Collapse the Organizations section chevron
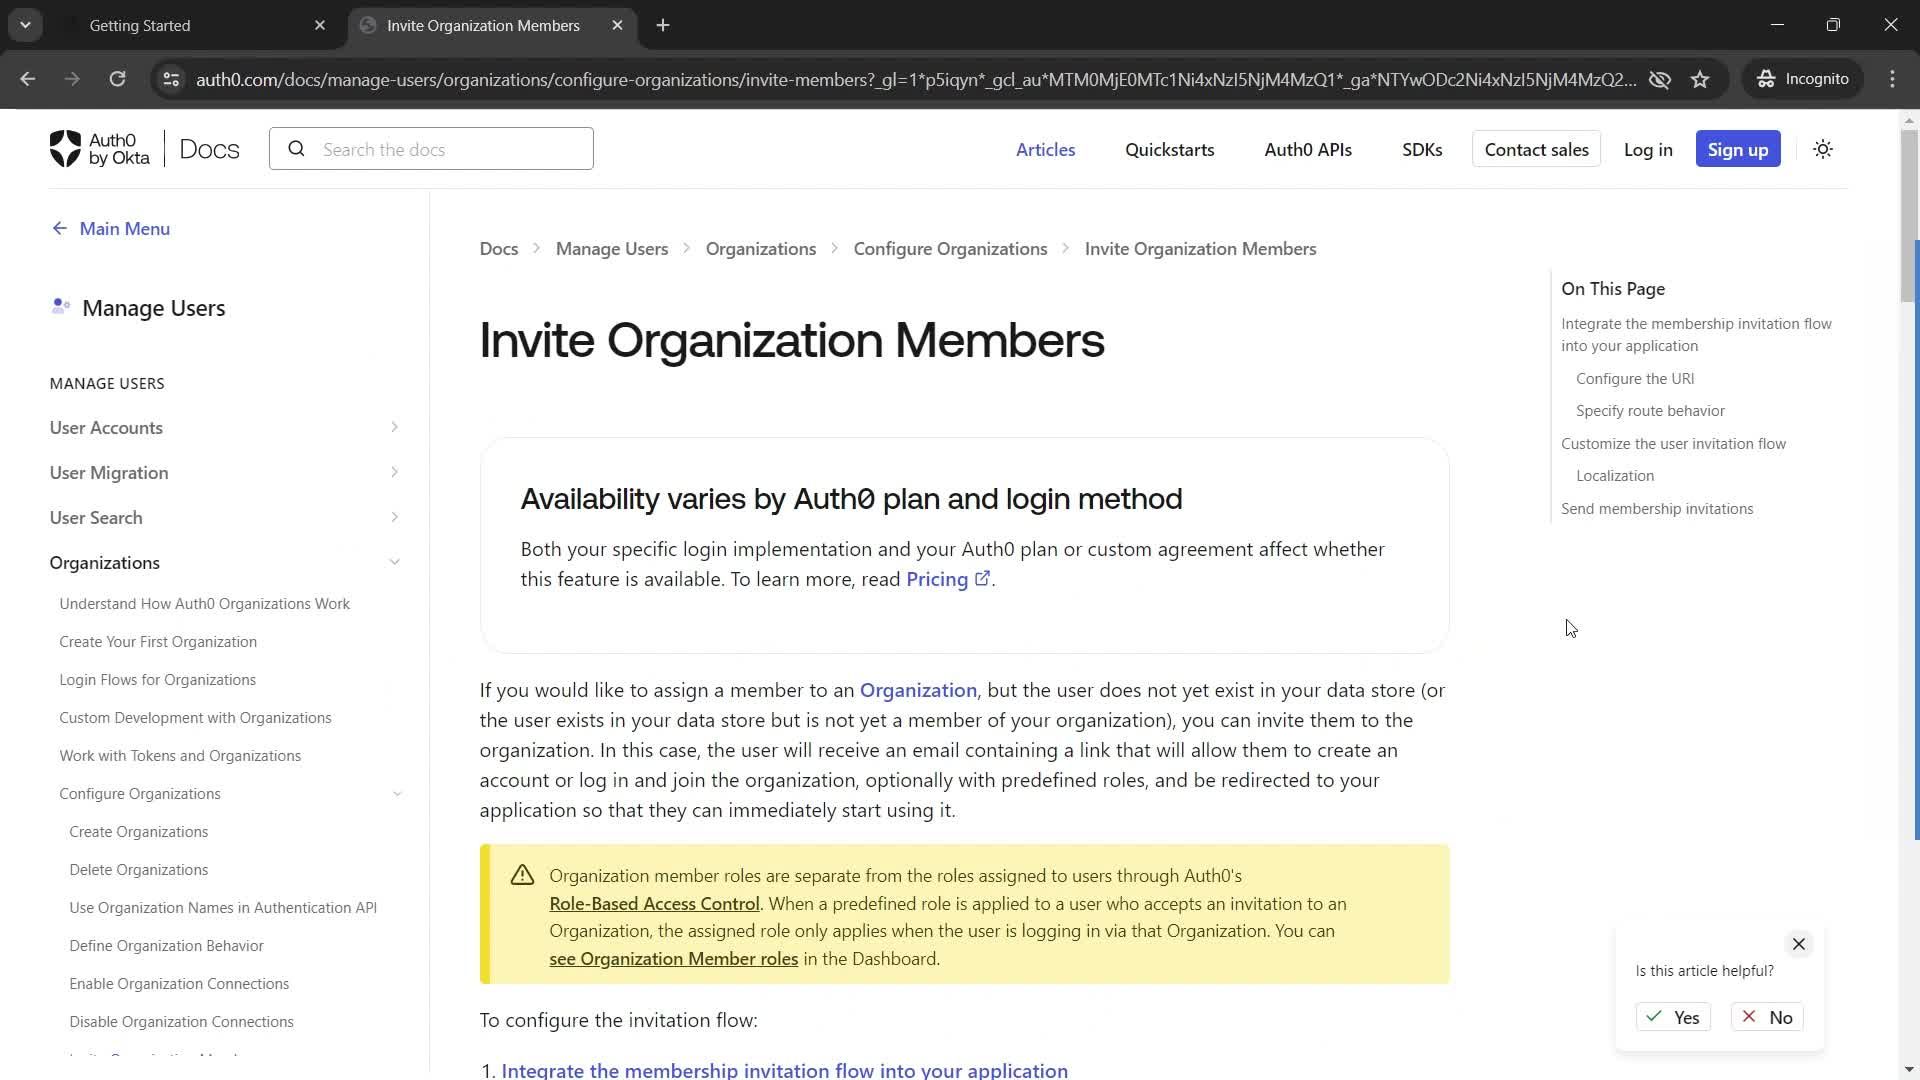 (394, 562)
